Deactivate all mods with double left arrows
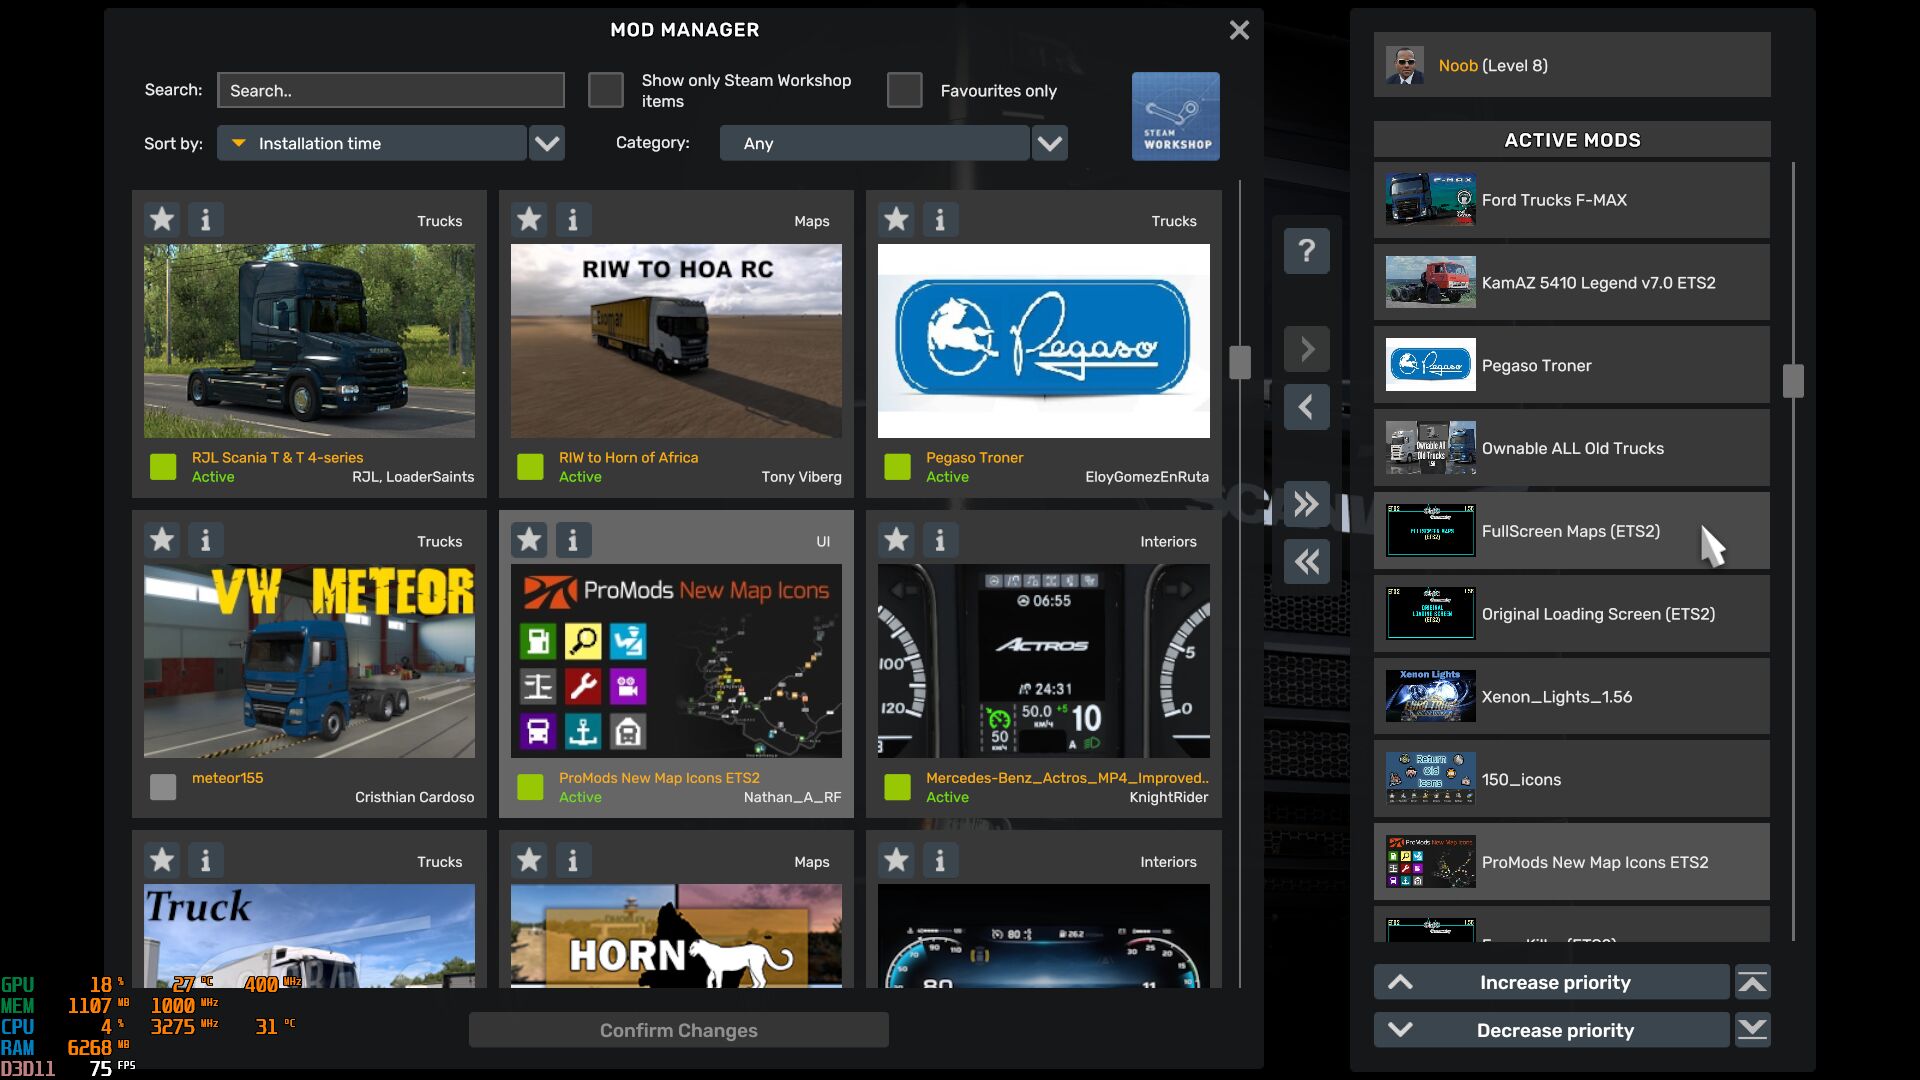The height and width of the screenshot is (1080, 1920). (1306, 561)
